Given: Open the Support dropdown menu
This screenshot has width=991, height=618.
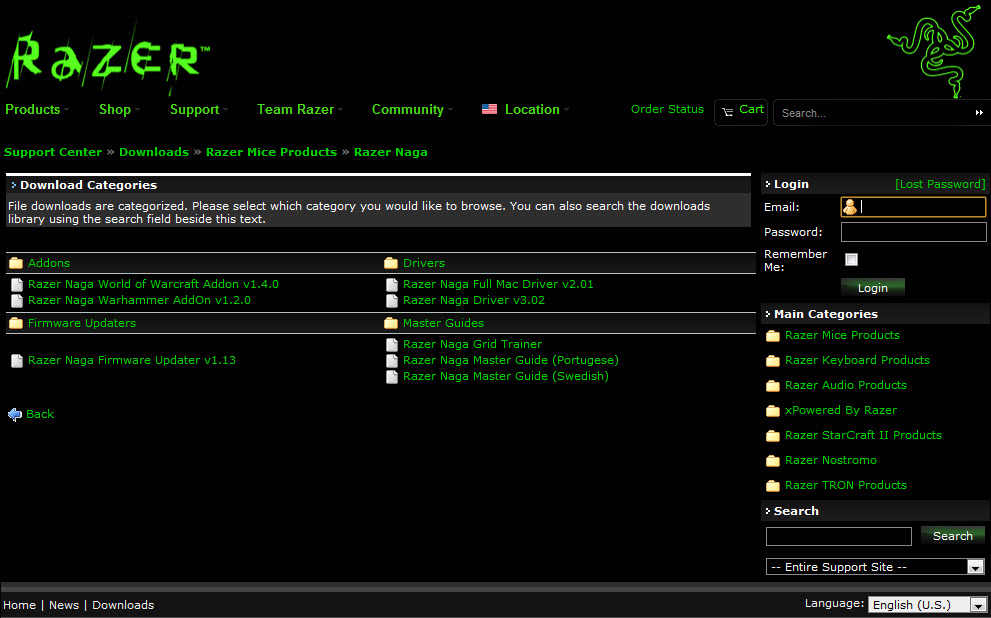Looking at the screenshot, I should point(198,109).
